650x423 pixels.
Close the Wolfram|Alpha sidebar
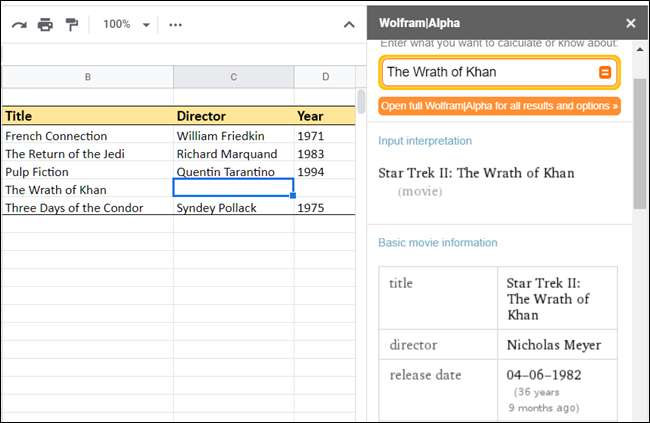click(x=631, y=23)
